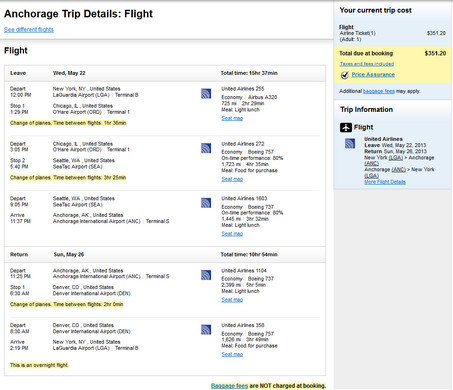Click the 'Wed, May 22' leave date
Image resolution: width=453 pixels, height=390 pixels.
[x=69, y=73]
